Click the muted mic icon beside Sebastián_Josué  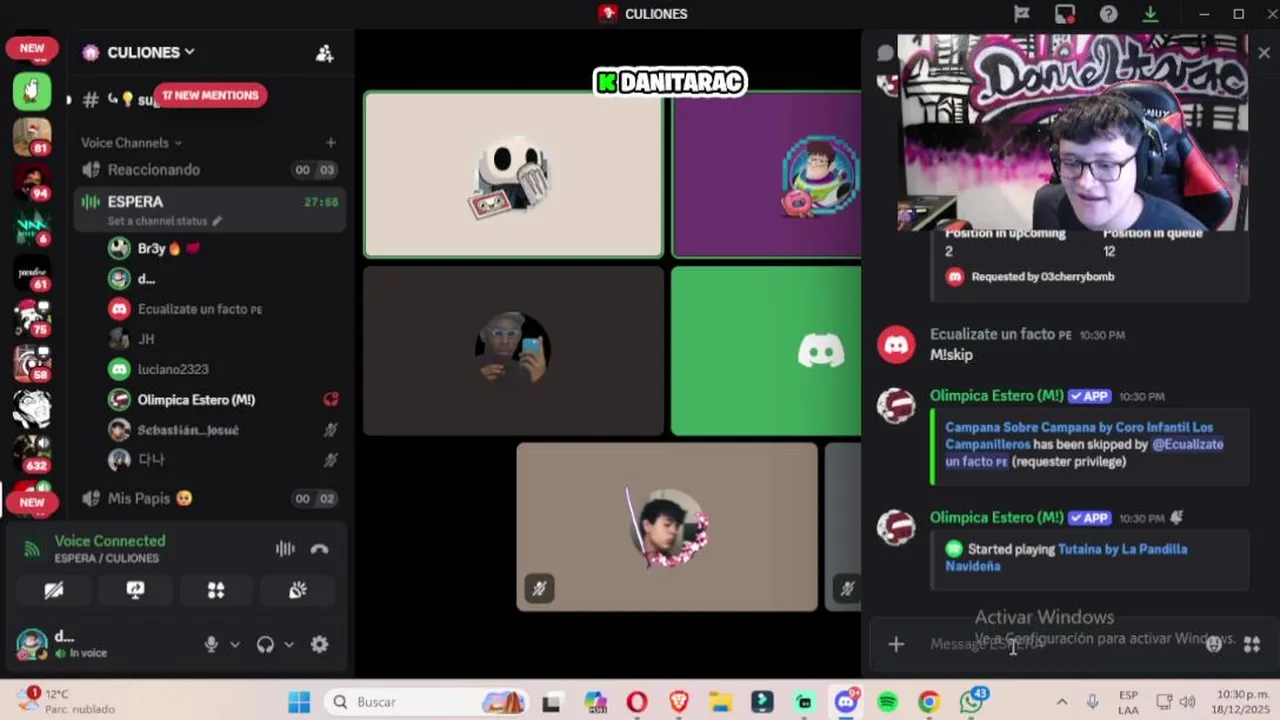click(x=330, y=430)
